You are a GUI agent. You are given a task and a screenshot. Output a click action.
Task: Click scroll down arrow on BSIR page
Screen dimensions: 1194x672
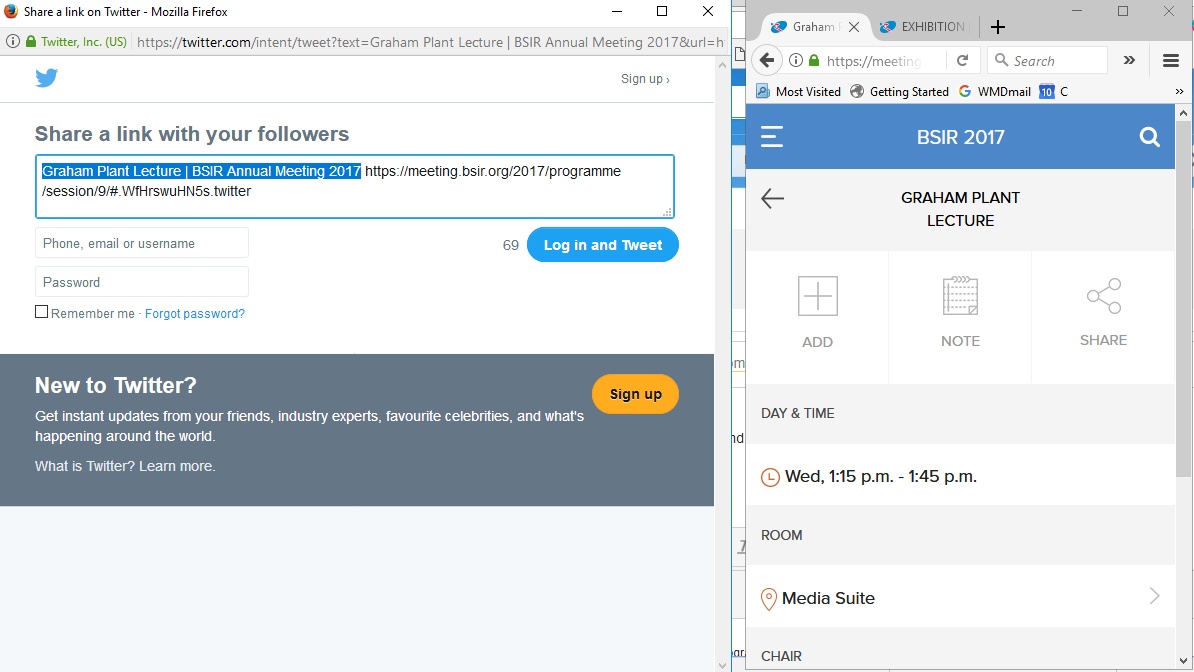coord(1183,661)
